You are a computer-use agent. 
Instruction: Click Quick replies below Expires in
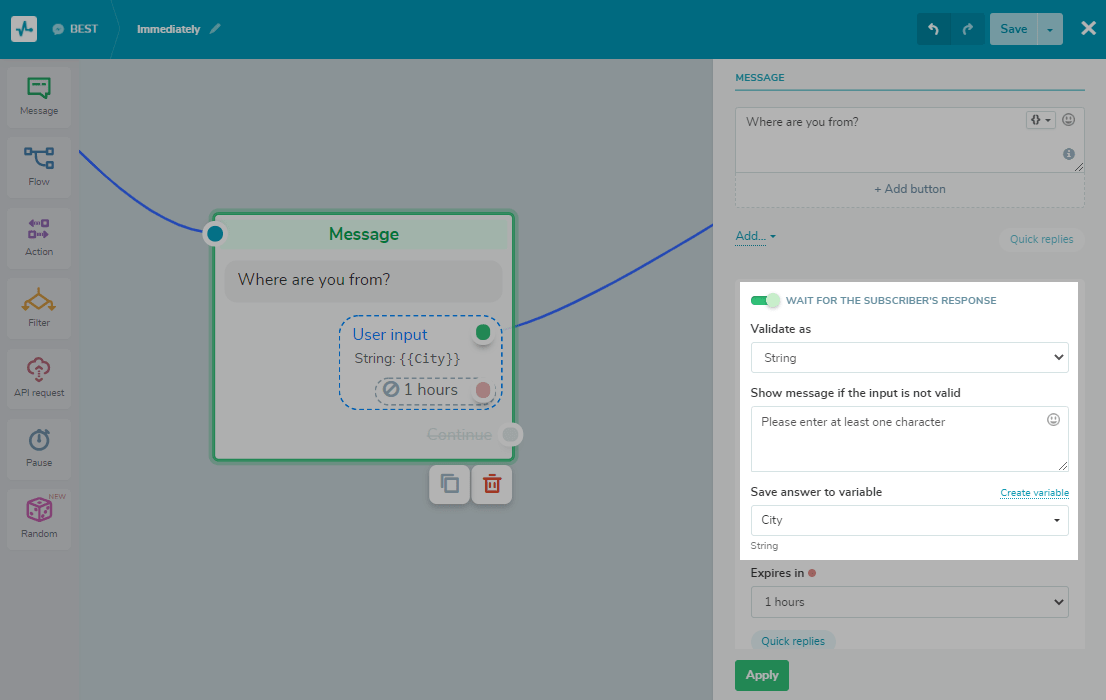tap(793, 641)
